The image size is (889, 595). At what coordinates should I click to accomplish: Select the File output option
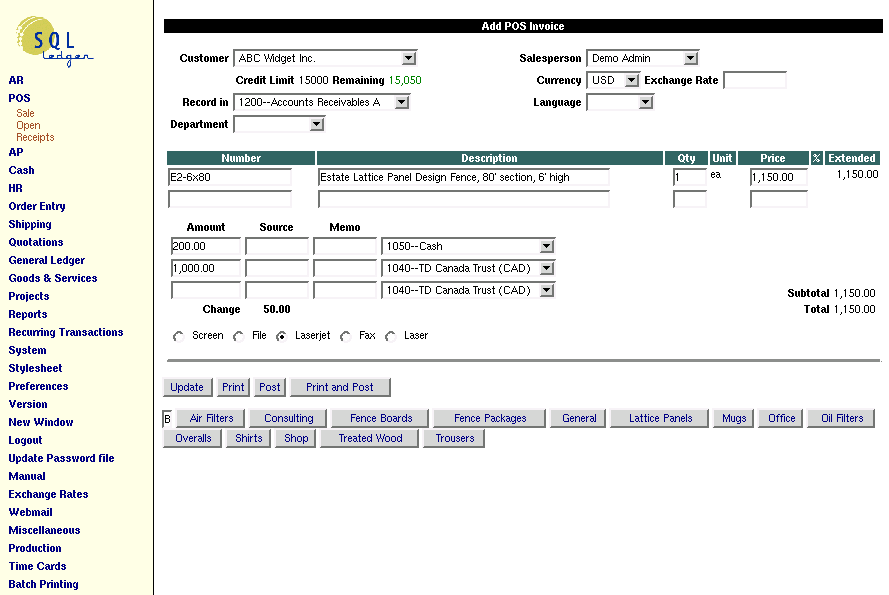coord(240,335)
